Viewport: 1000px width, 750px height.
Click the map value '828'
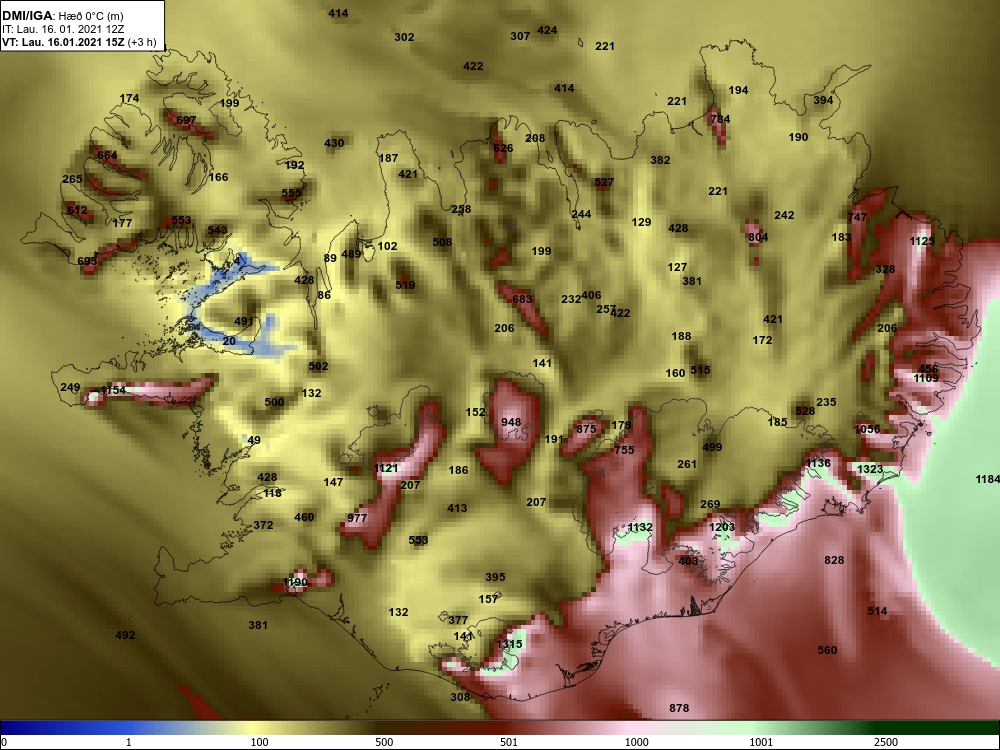(x=834, y=560)
